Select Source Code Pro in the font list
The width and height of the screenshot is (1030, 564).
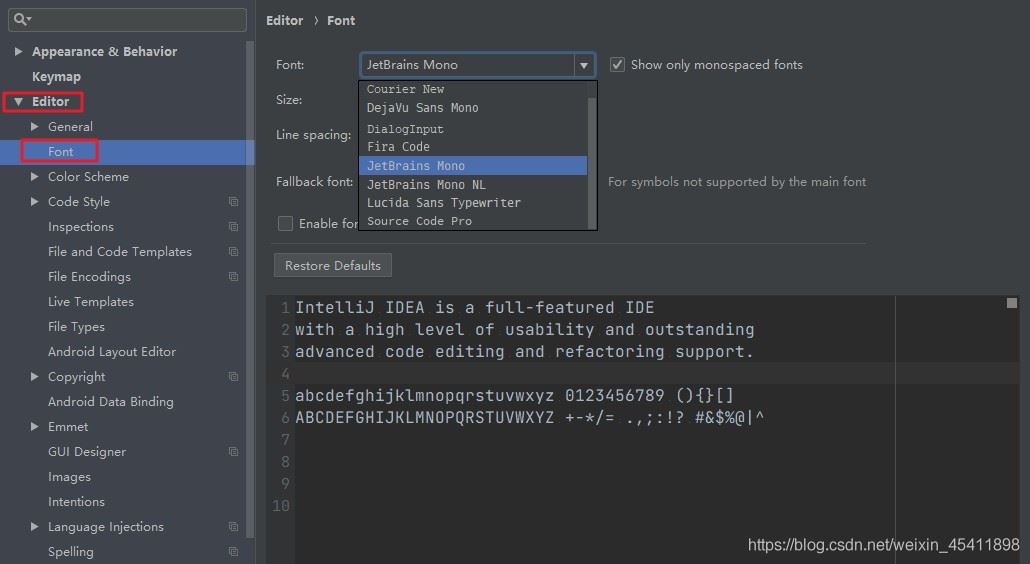(419, 221)
